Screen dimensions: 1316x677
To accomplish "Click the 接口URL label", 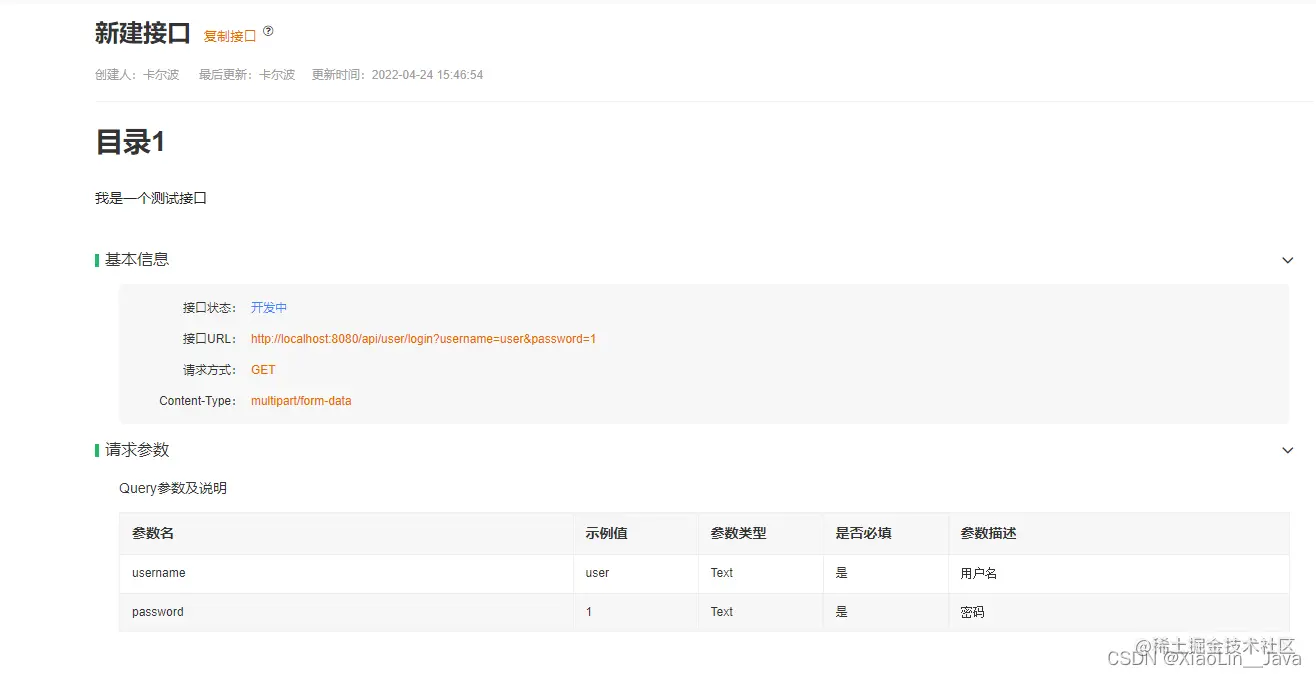I will 210,339.
